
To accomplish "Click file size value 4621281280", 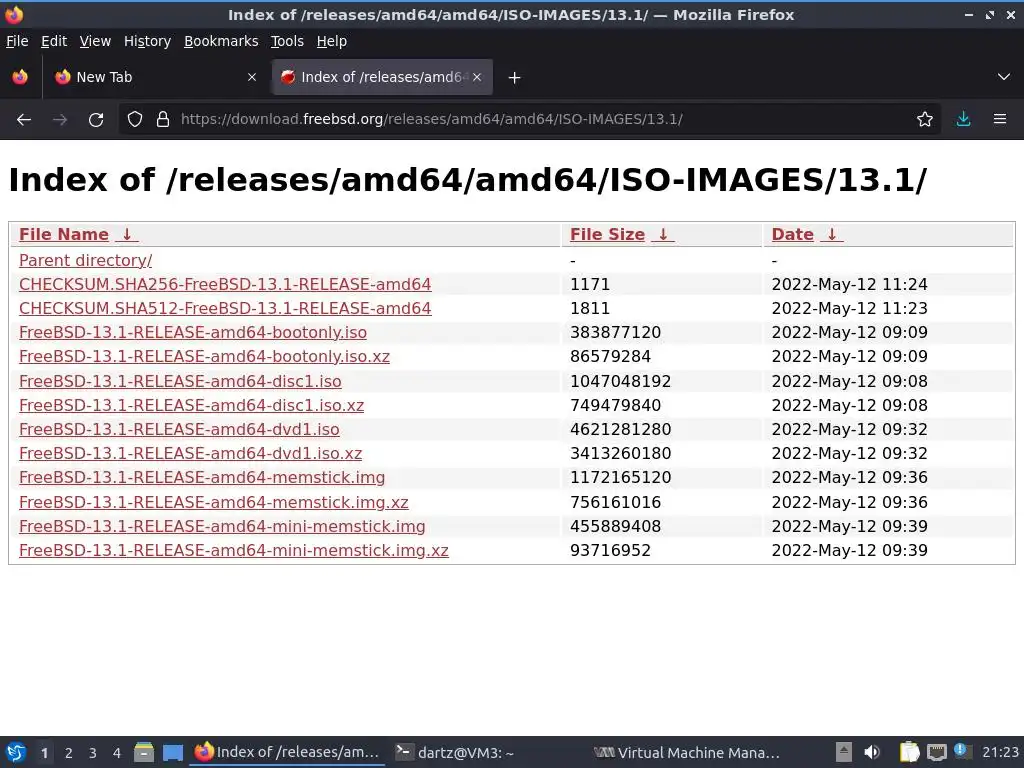I will (620, 430).
